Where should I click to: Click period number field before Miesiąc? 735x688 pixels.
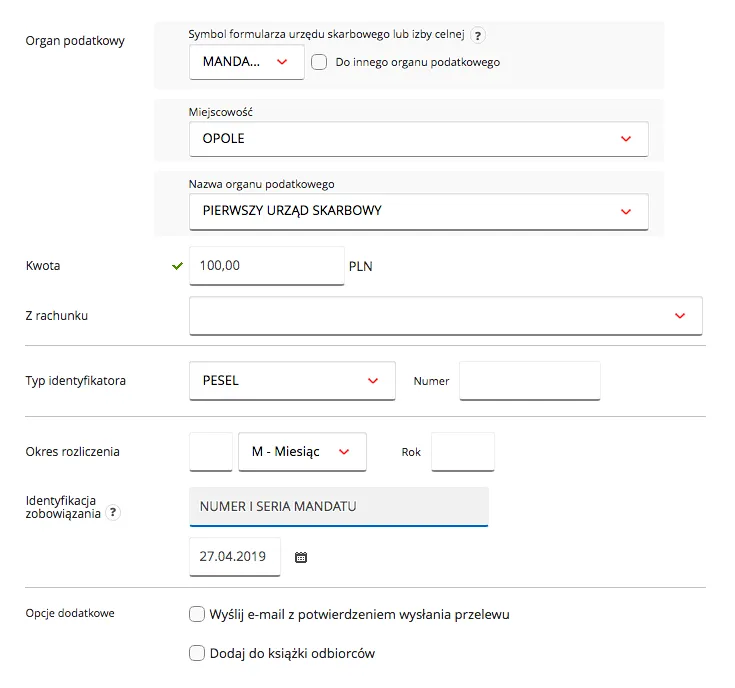[x=211, y=452]
